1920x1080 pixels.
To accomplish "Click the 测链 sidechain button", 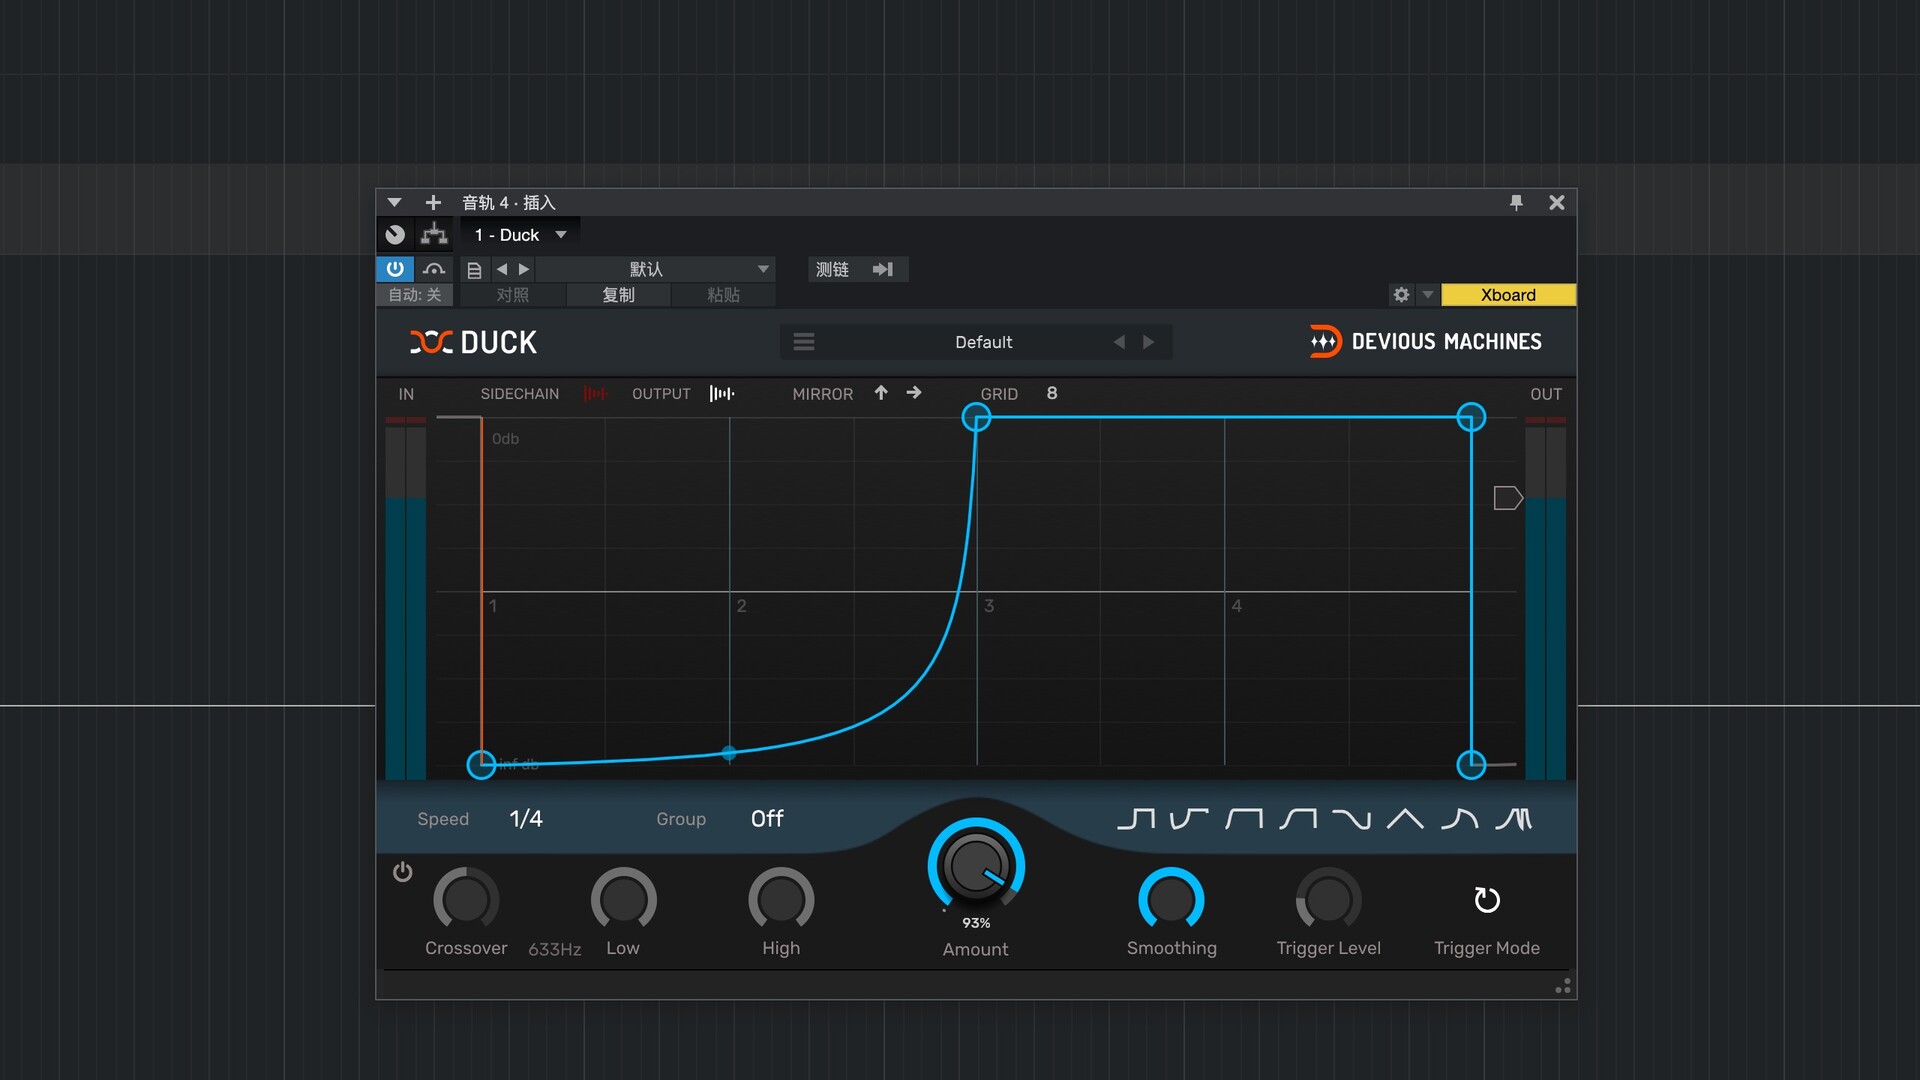I will [x=832, y=269].
